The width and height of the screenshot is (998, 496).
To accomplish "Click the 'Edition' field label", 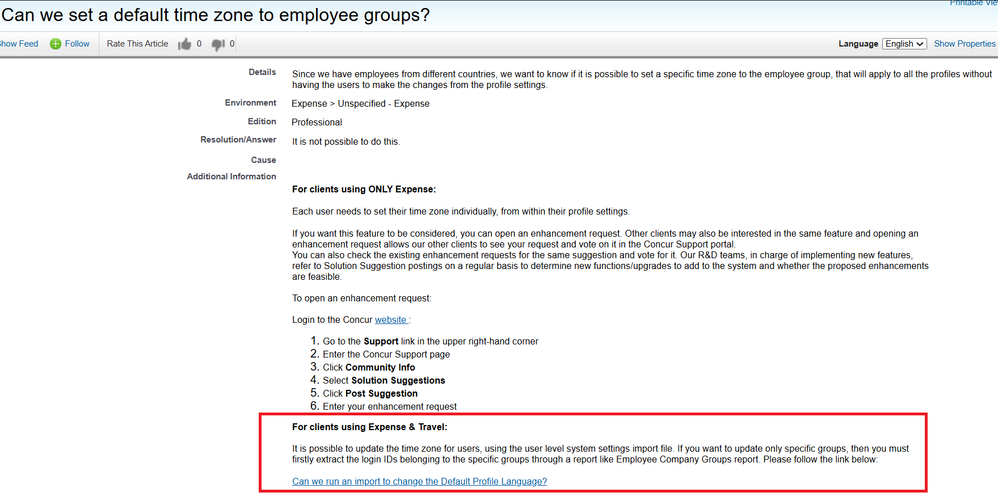I will pyautogui.click(x=262, y=121).
